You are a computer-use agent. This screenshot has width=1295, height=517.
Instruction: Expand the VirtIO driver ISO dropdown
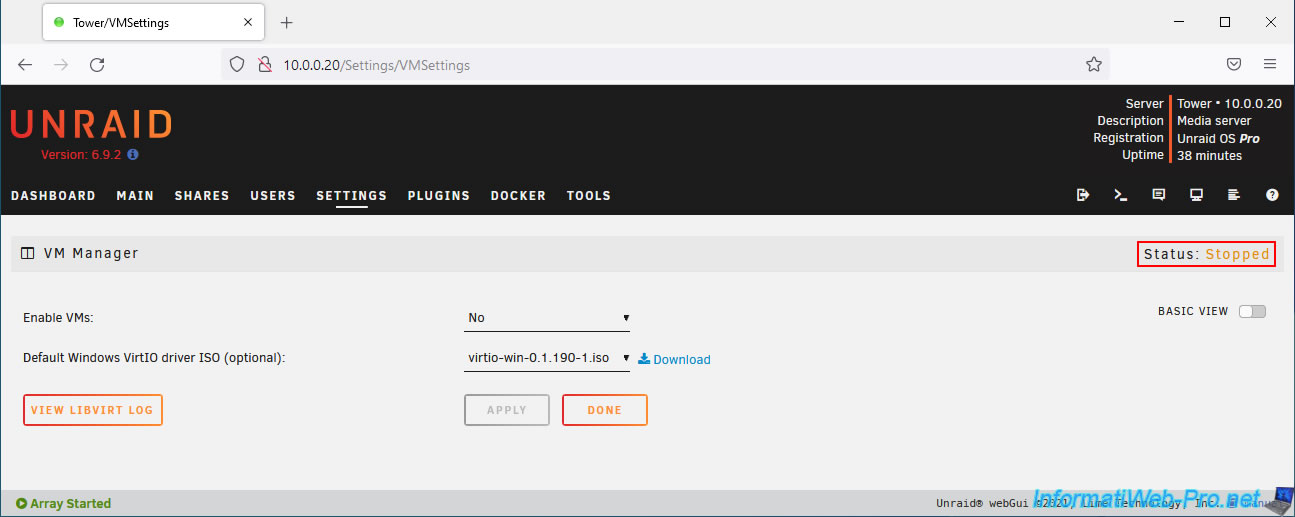(547, 358)
